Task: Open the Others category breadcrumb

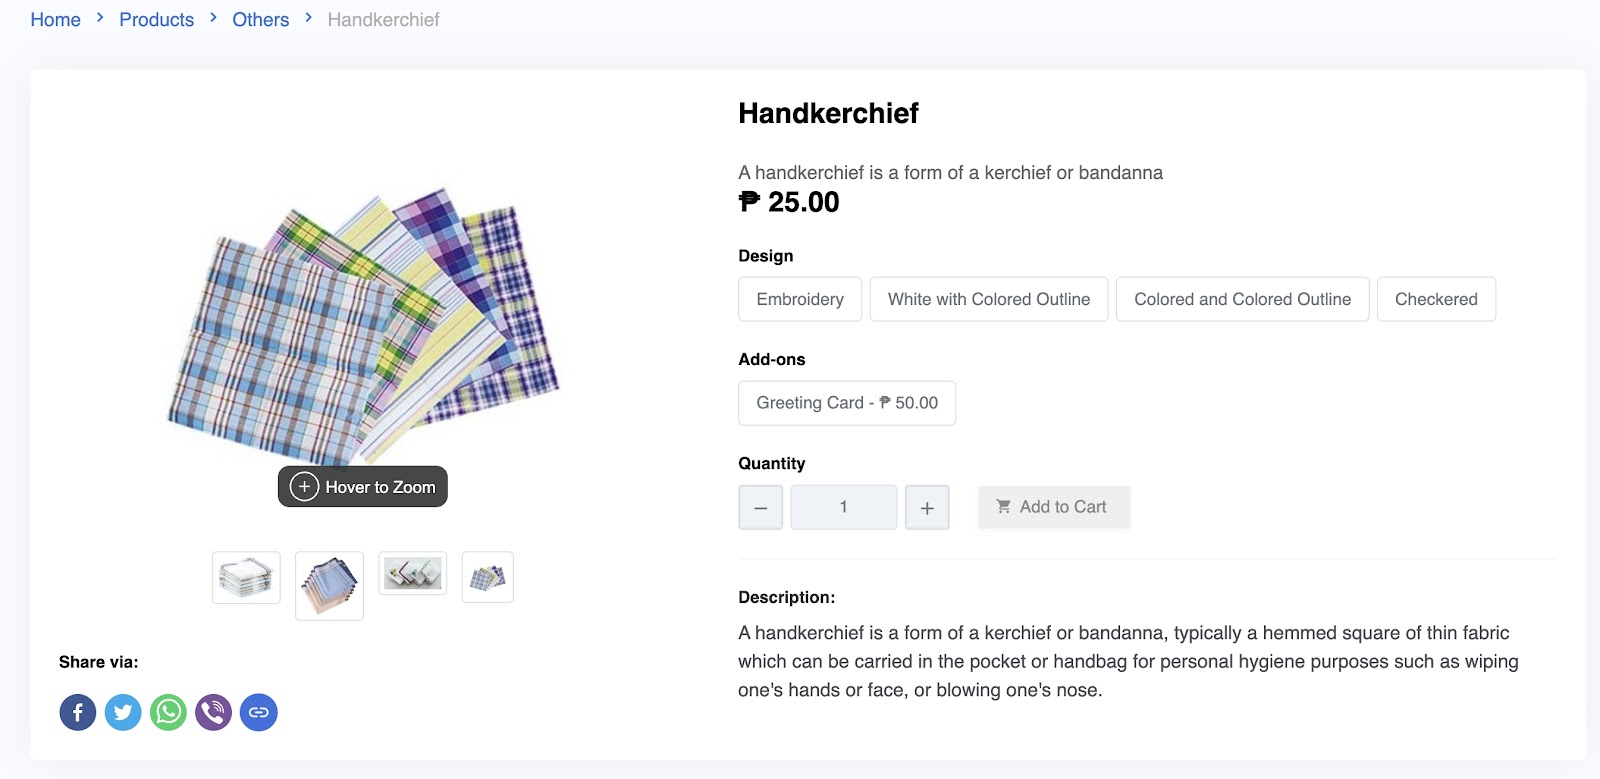Action: (x=261, y=20)
